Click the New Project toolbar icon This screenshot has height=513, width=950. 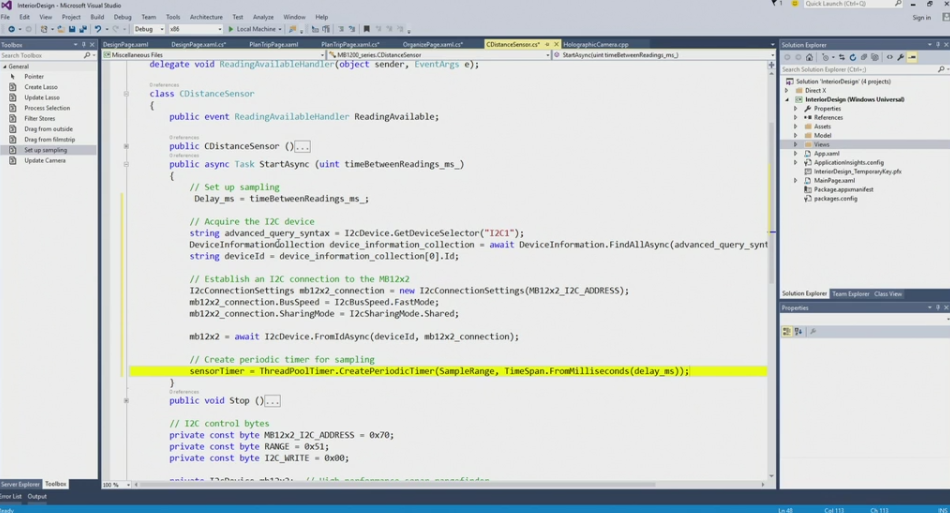[x=44, y=29]
